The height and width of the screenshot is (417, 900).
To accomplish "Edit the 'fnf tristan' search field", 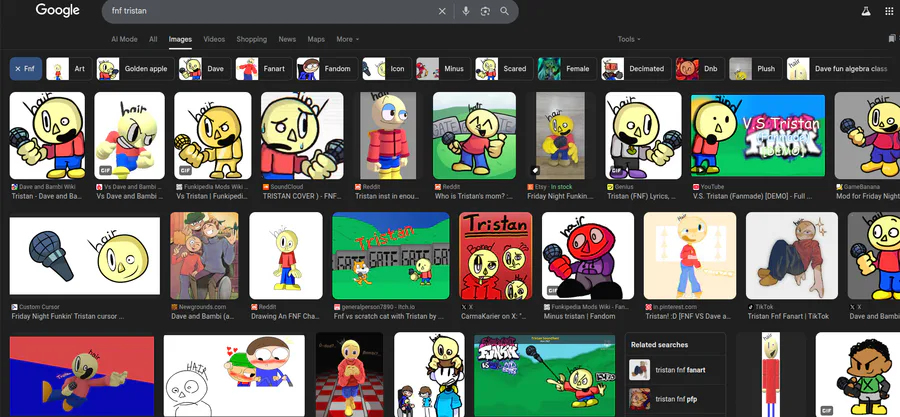I will coord(270,11).
